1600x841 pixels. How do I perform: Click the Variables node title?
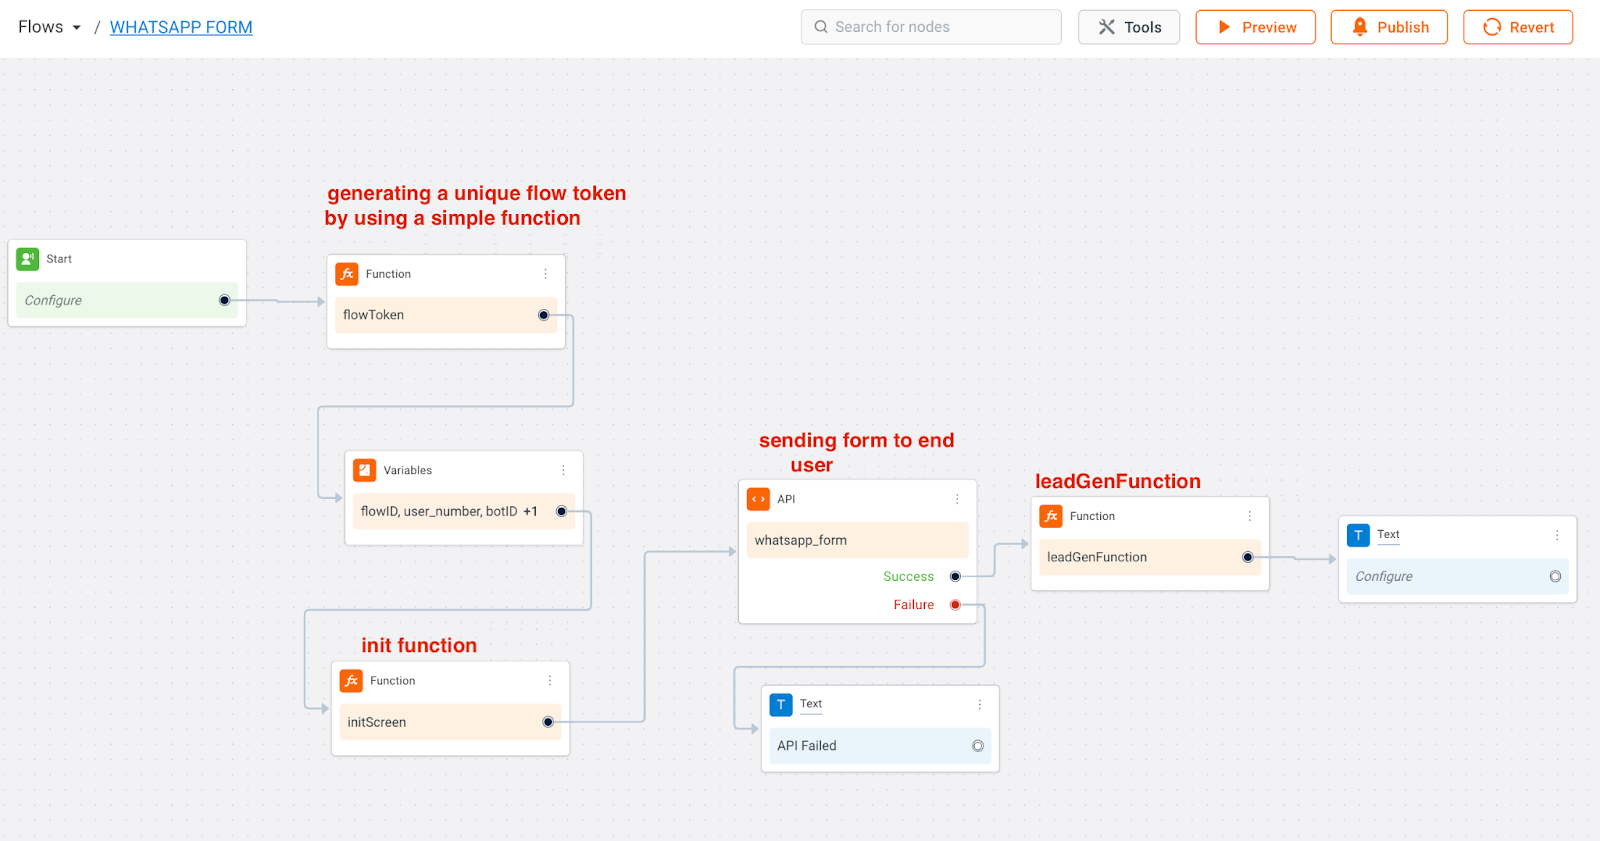(x=408, y=470)
